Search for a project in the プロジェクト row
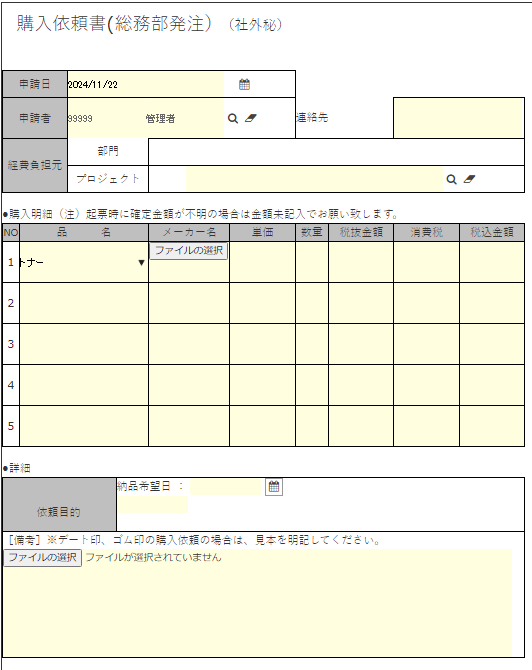Image resolution: width=532 pixels, height=670 pixels. click(451, 179)
